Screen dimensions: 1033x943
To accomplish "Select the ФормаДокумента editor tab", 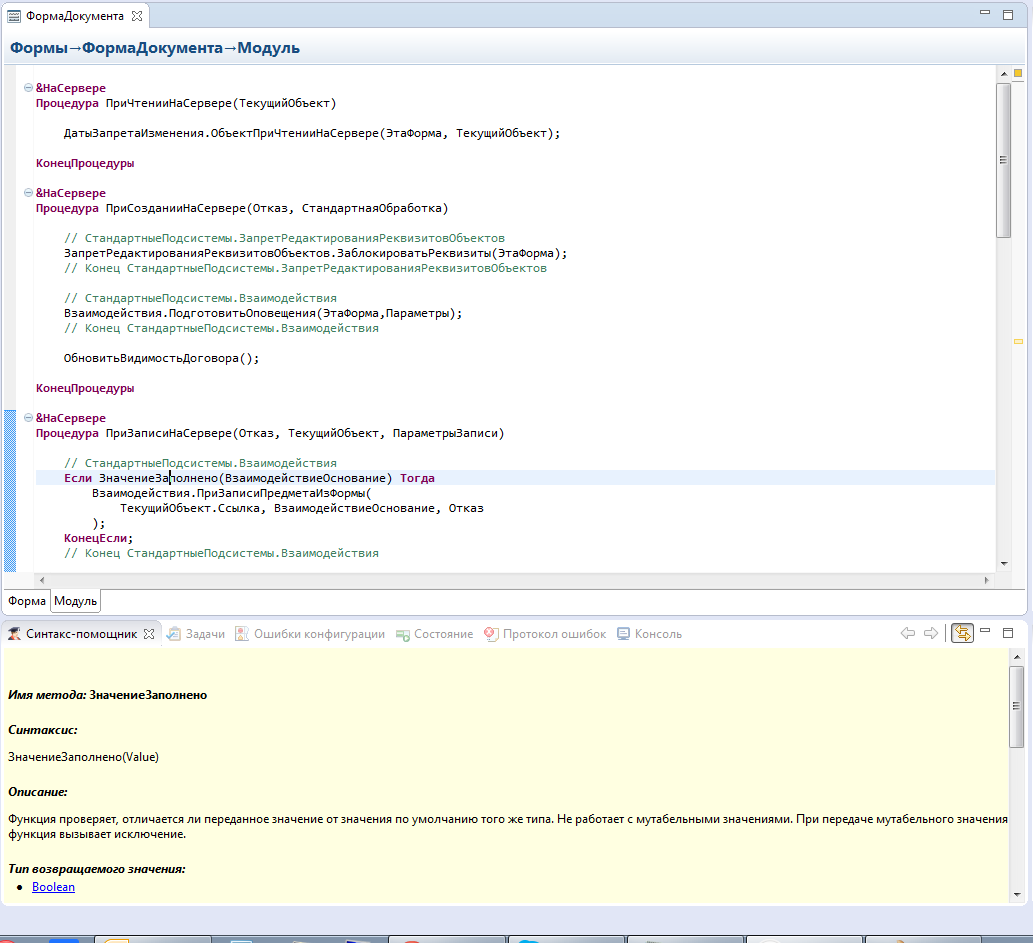I will (x=74, y=16).
